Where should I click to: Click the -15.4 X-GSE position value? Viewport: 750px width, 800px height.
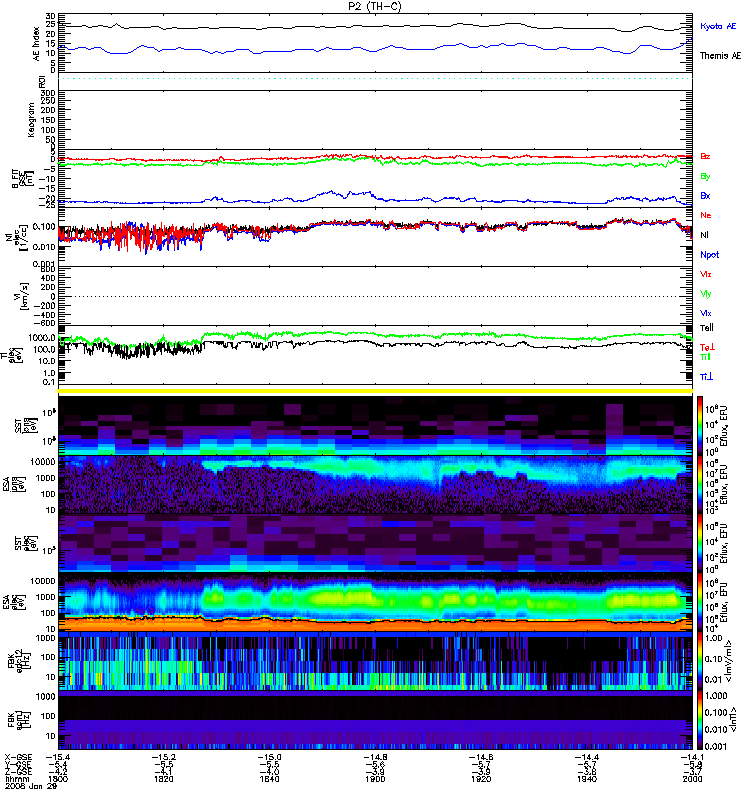(58, 757)
